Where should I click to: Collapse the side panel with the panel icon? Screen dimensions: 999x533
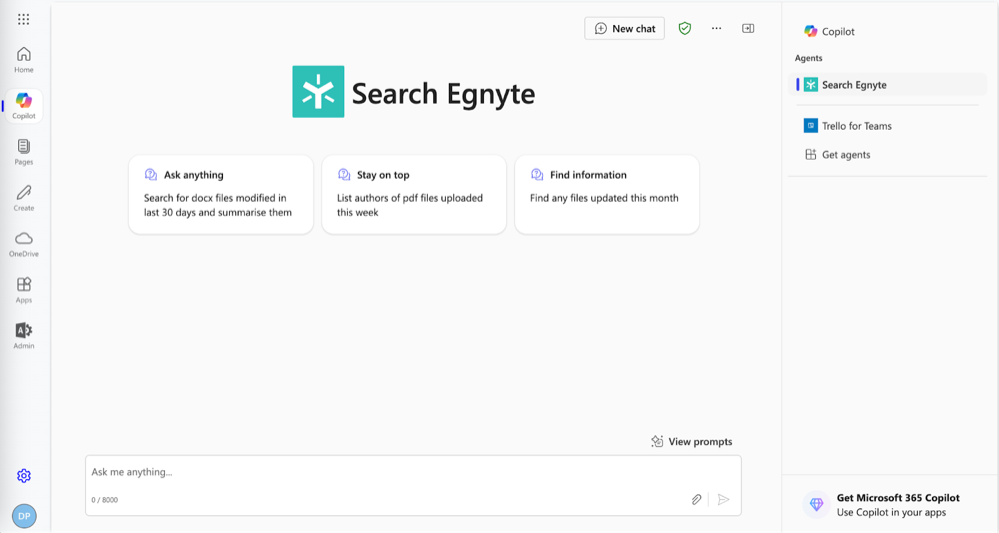(748, 29)
